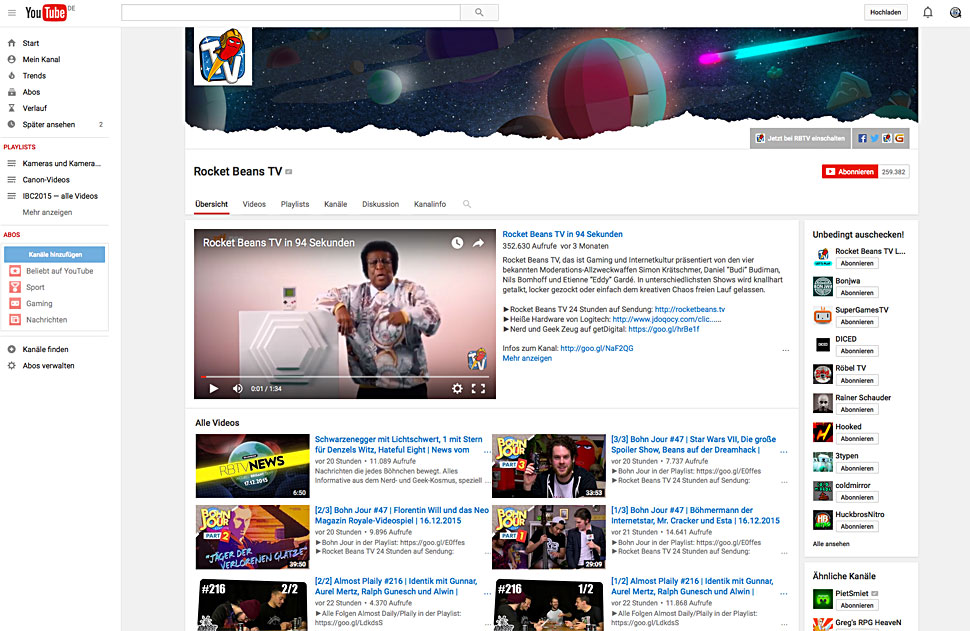Open the hamburger guide menu icon

click(11, 13)
